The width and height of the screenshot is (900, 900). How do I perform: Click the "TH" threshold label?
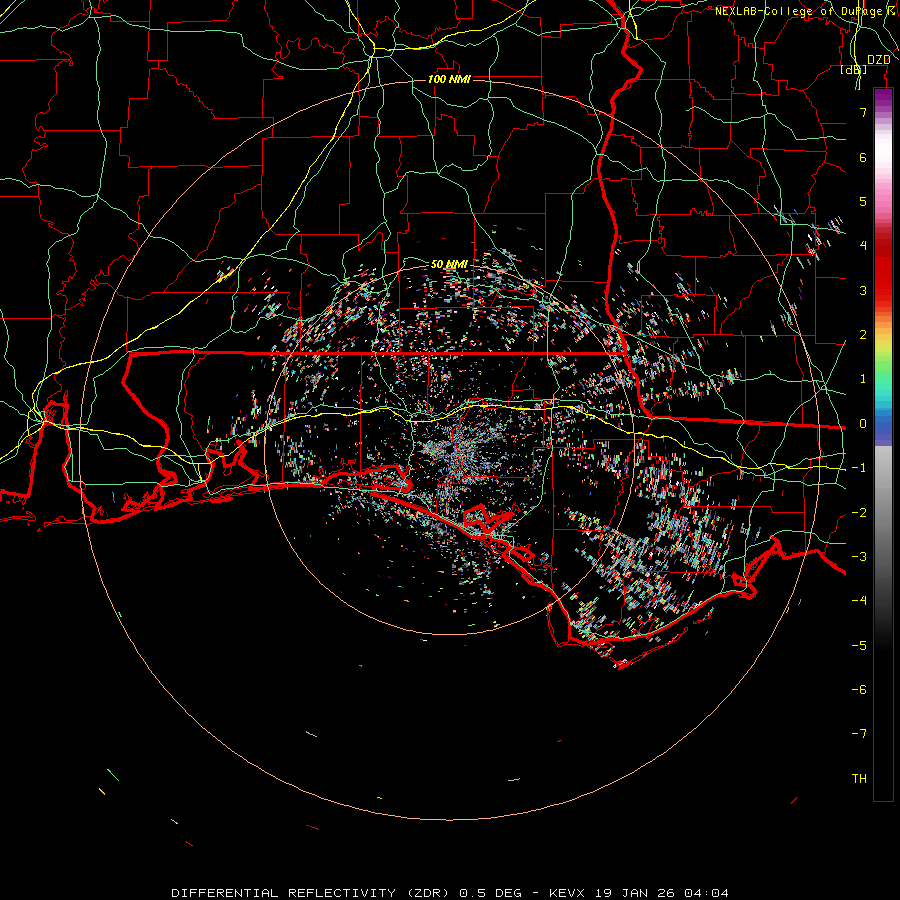pos(859,779)
